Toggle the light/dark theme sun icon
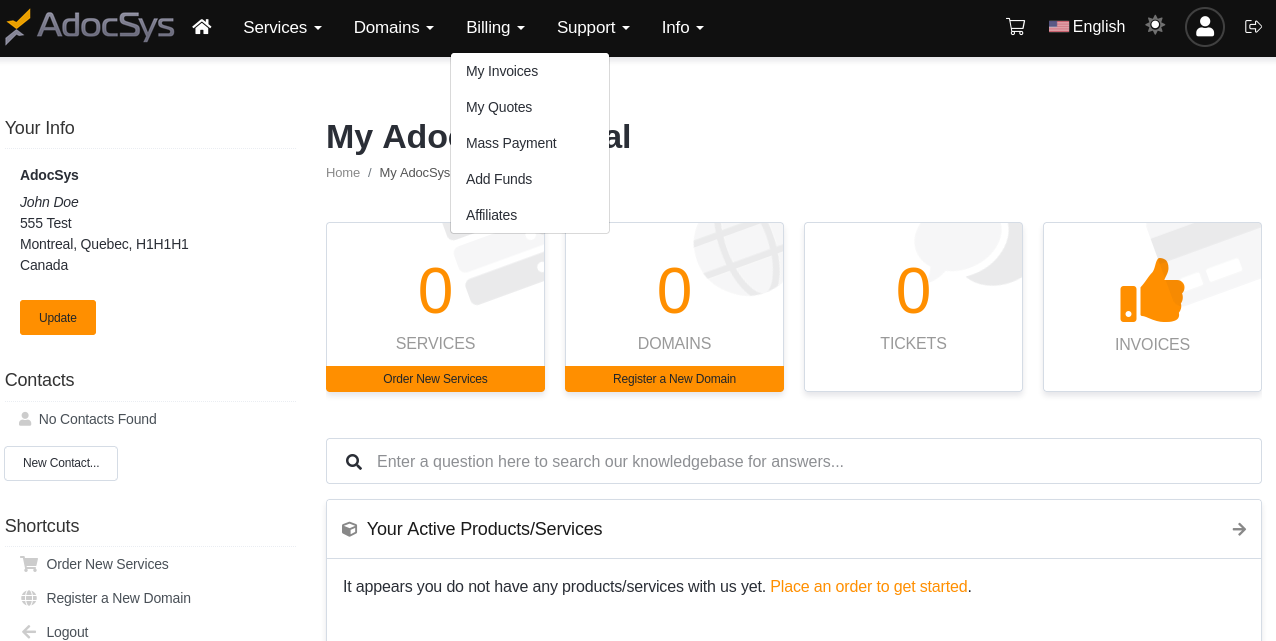1276x641 pixels. (1155, 26)
